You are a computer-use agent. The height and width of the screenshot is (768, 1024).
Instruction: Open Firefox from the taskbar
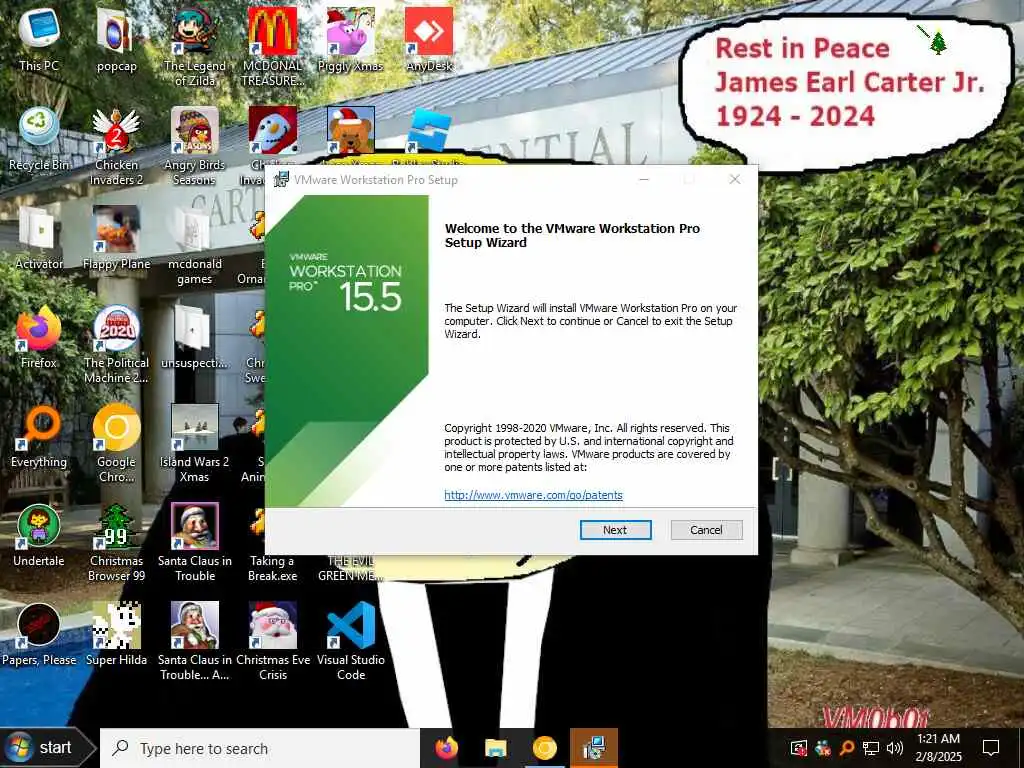click(447, 748)
